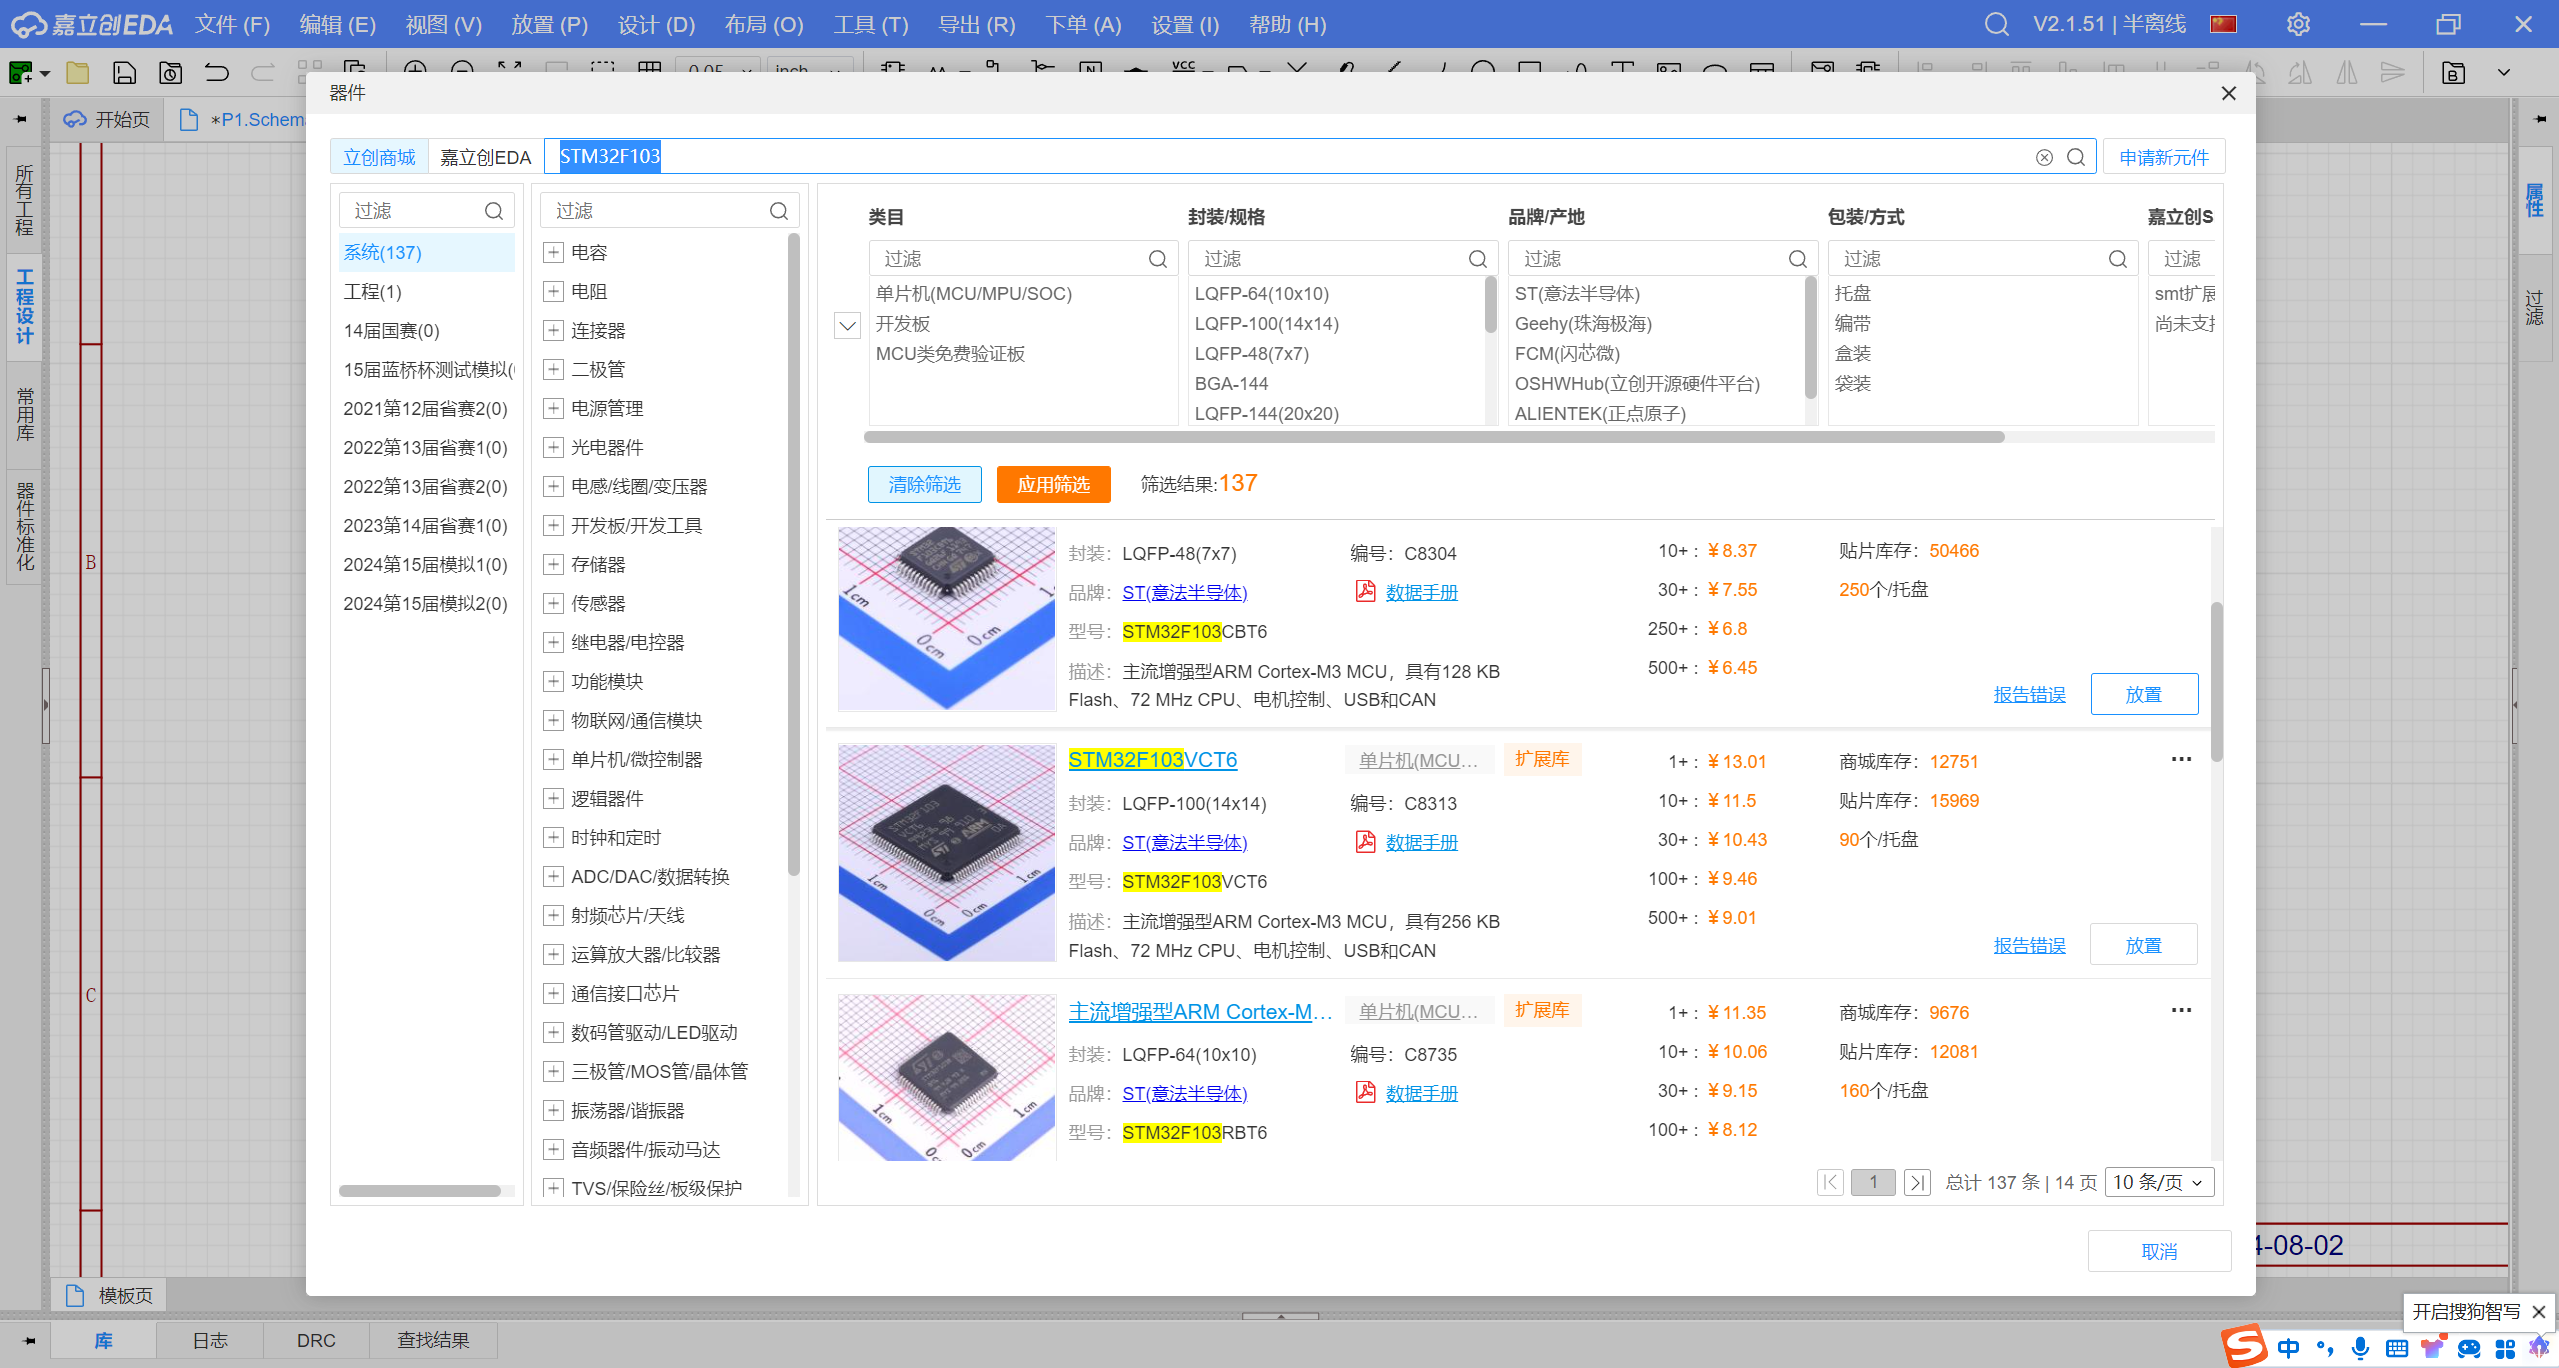Click the magnifier search icon in title bar
The image size is (2559, 1368).
pos(1996,24)
